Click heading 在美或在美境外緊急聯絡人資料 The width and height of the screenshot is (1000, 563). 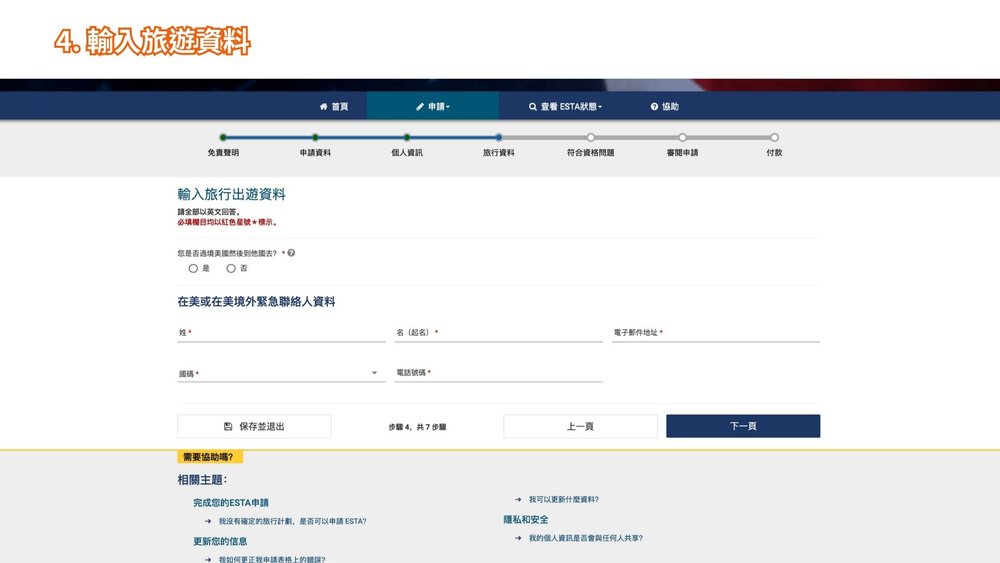point(256,302)
